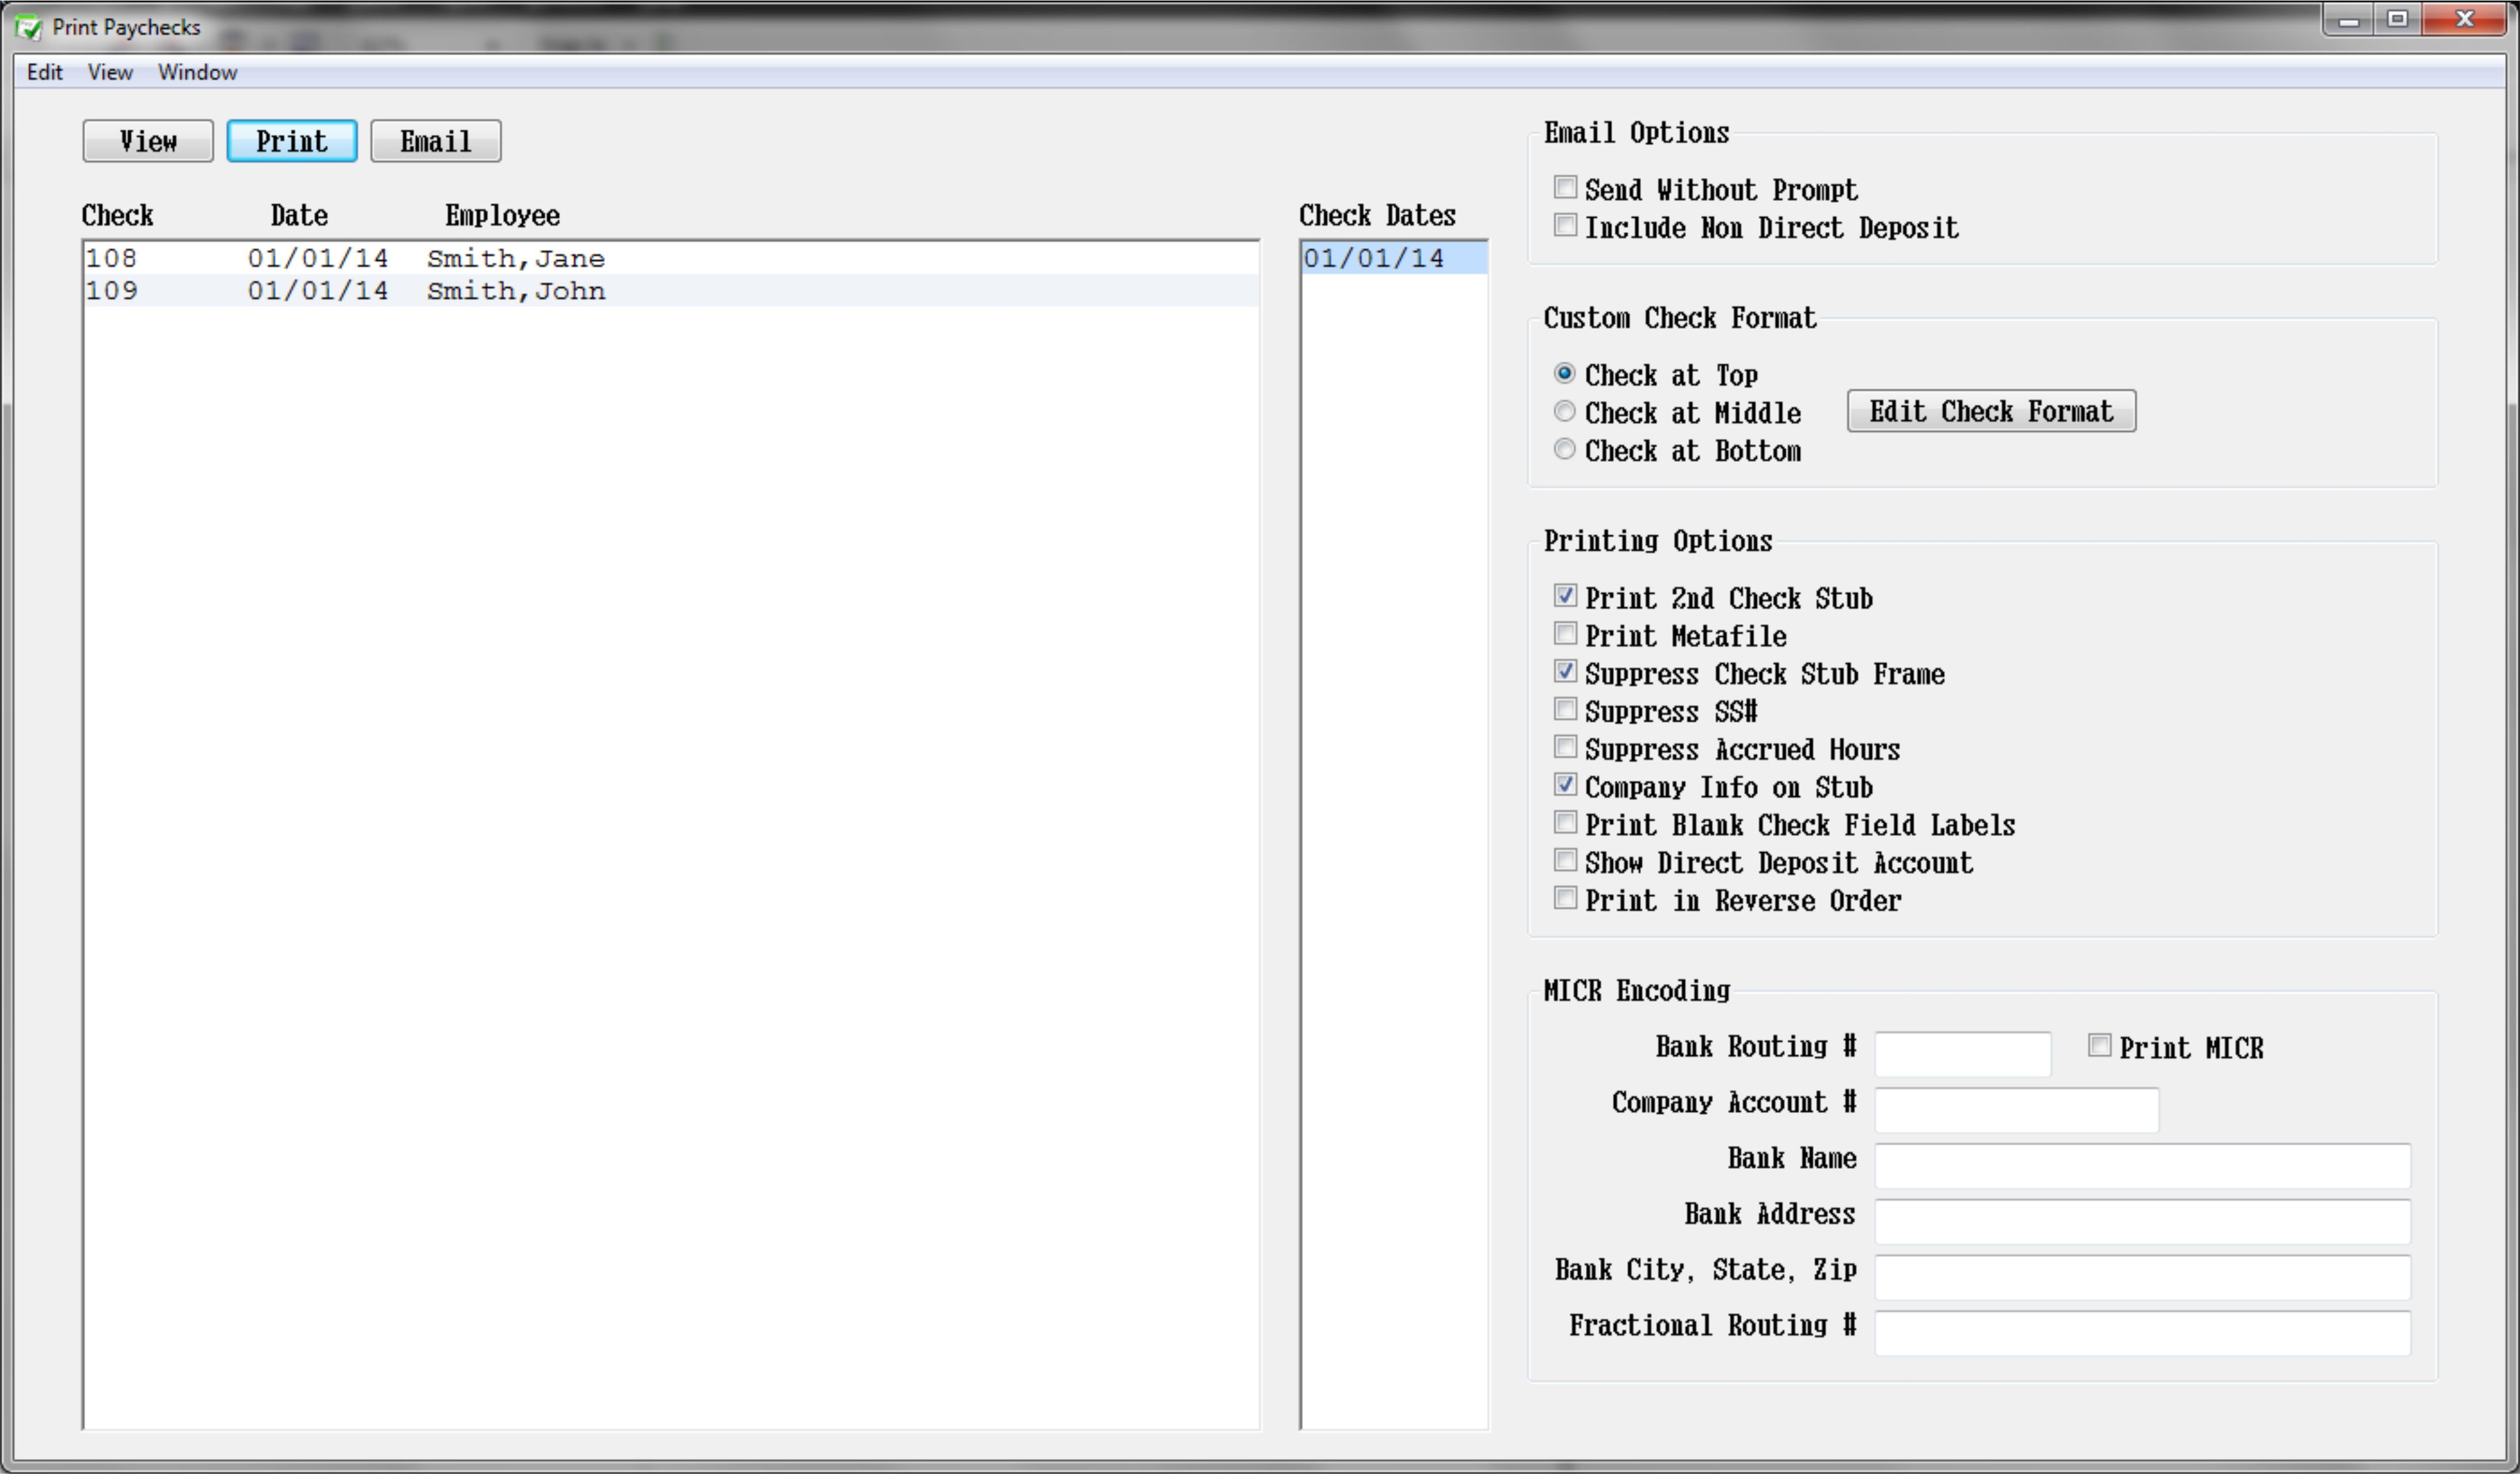Open the Edit menu
2520x1474 pixels.
[44, 72]
